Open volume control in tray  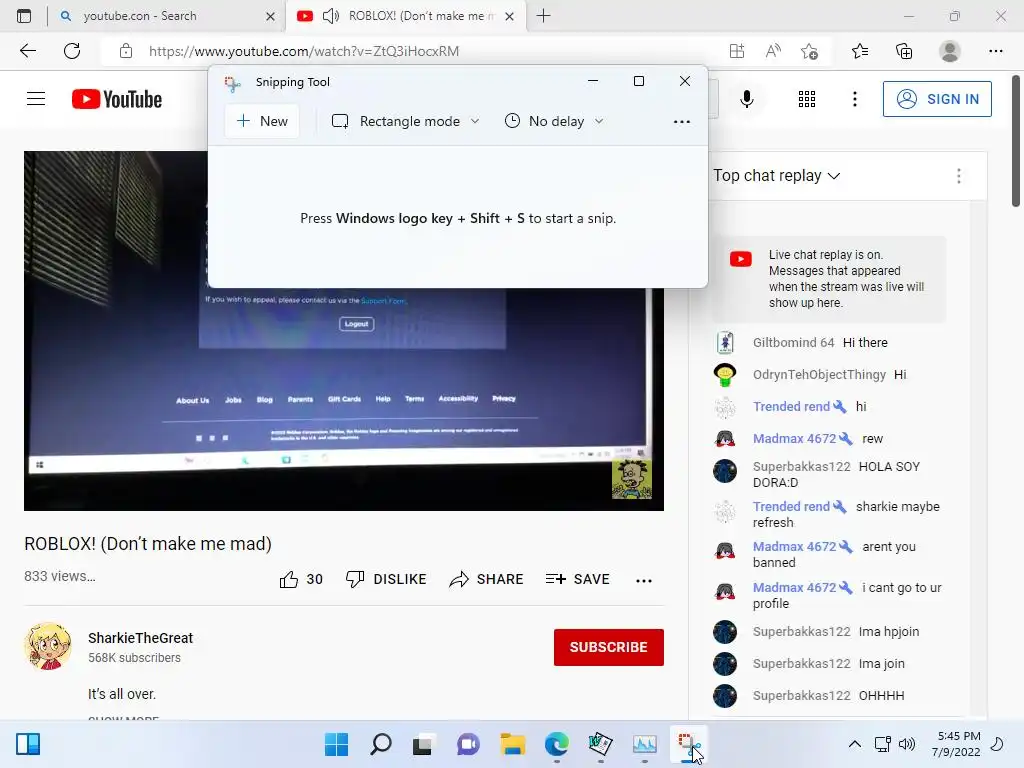[x=906, y=744]
